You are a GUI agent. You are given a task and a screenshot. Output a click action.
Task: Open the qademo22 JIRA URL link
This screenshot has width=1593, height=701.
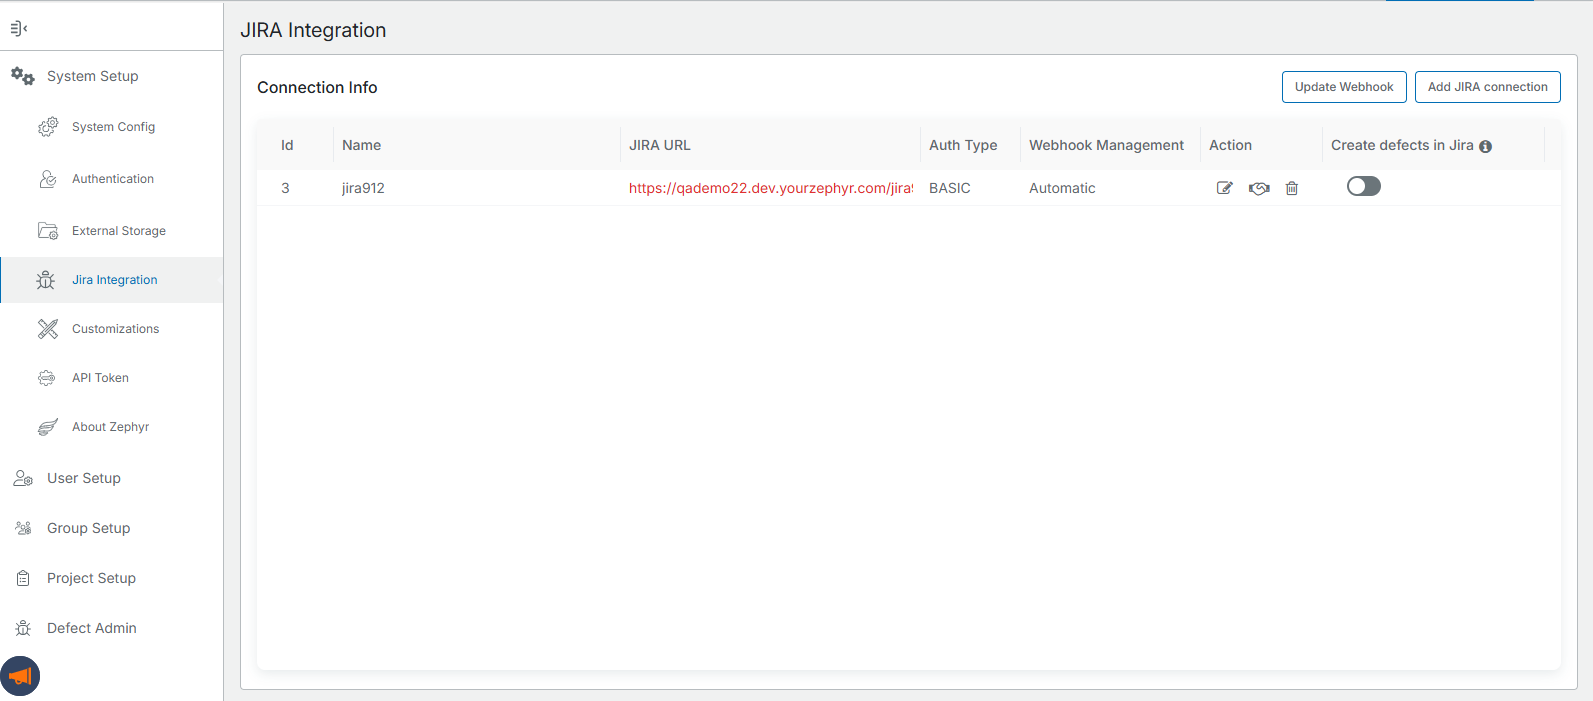(x=770, y=188)
